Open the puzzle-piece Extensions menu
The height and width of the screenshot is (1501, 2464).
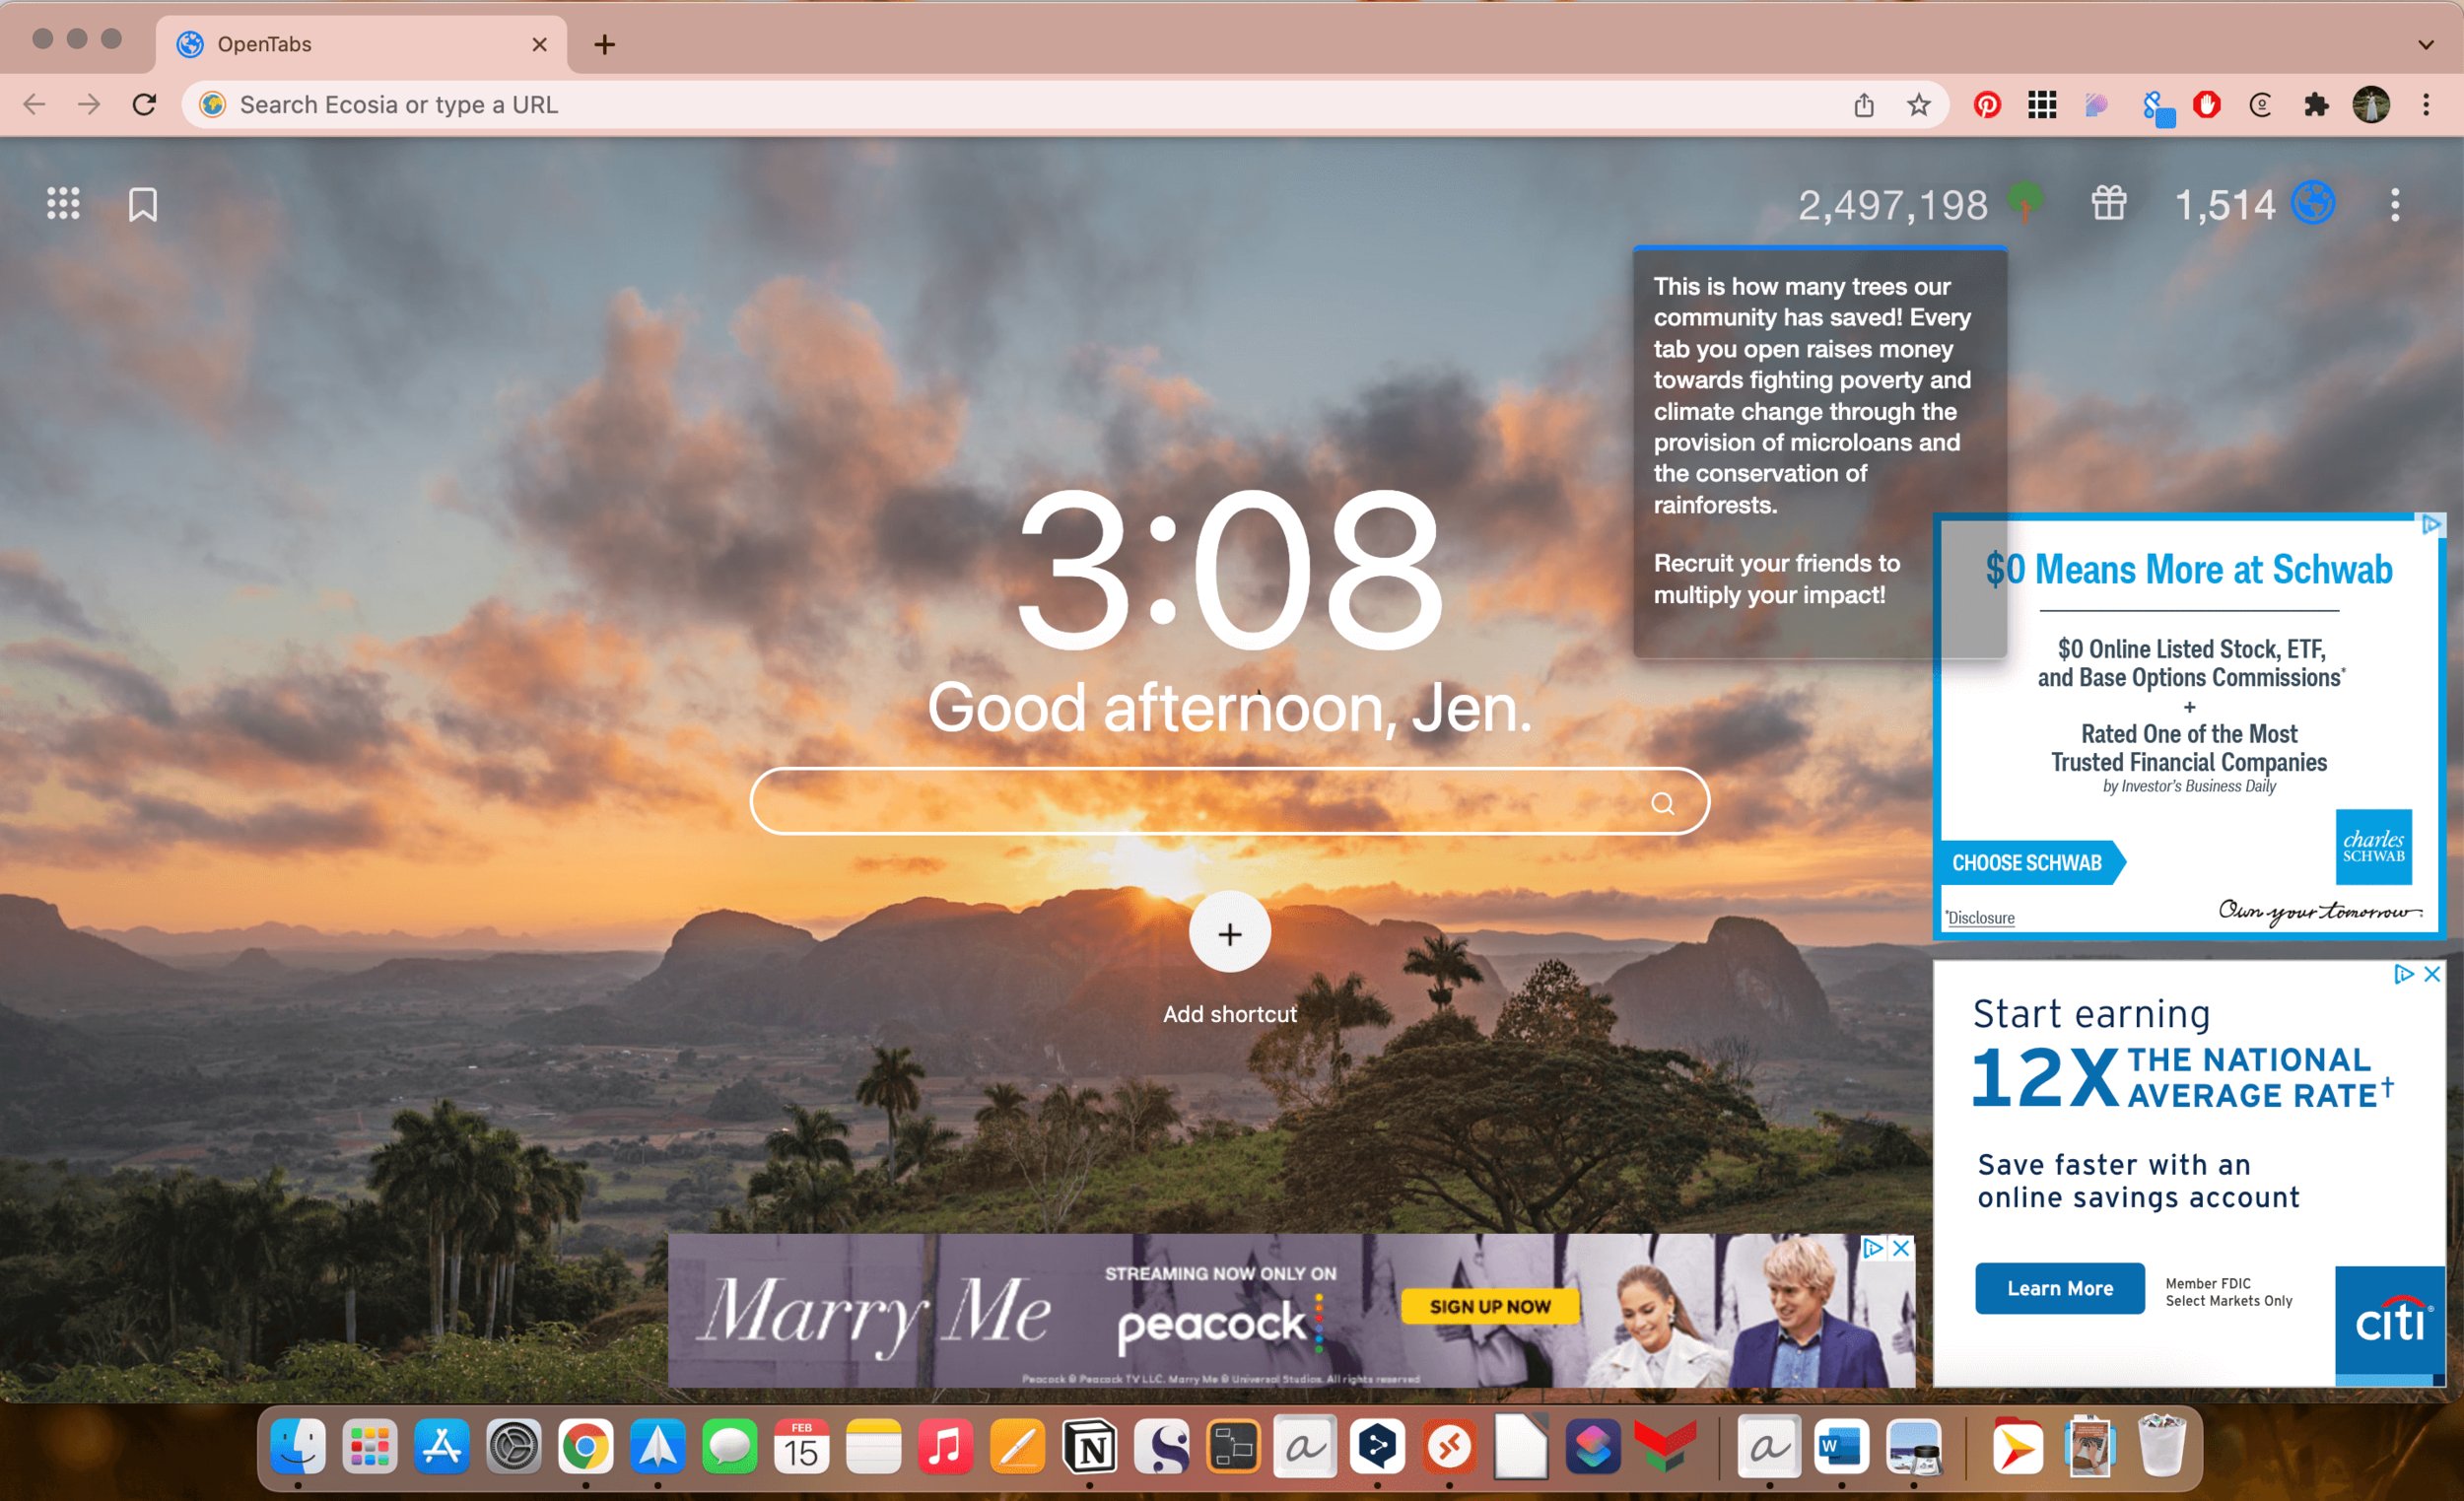tap(2316, 105)
